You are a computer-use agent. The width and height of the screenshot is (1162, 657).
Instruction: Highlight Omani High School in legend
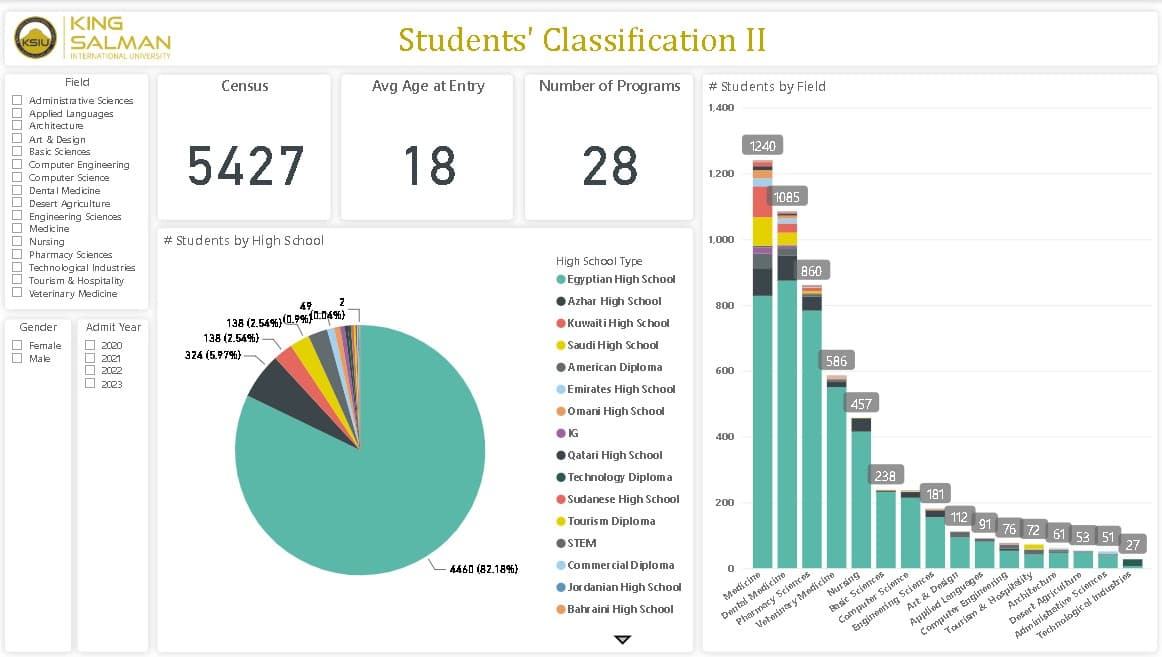(x=611, y=411)
